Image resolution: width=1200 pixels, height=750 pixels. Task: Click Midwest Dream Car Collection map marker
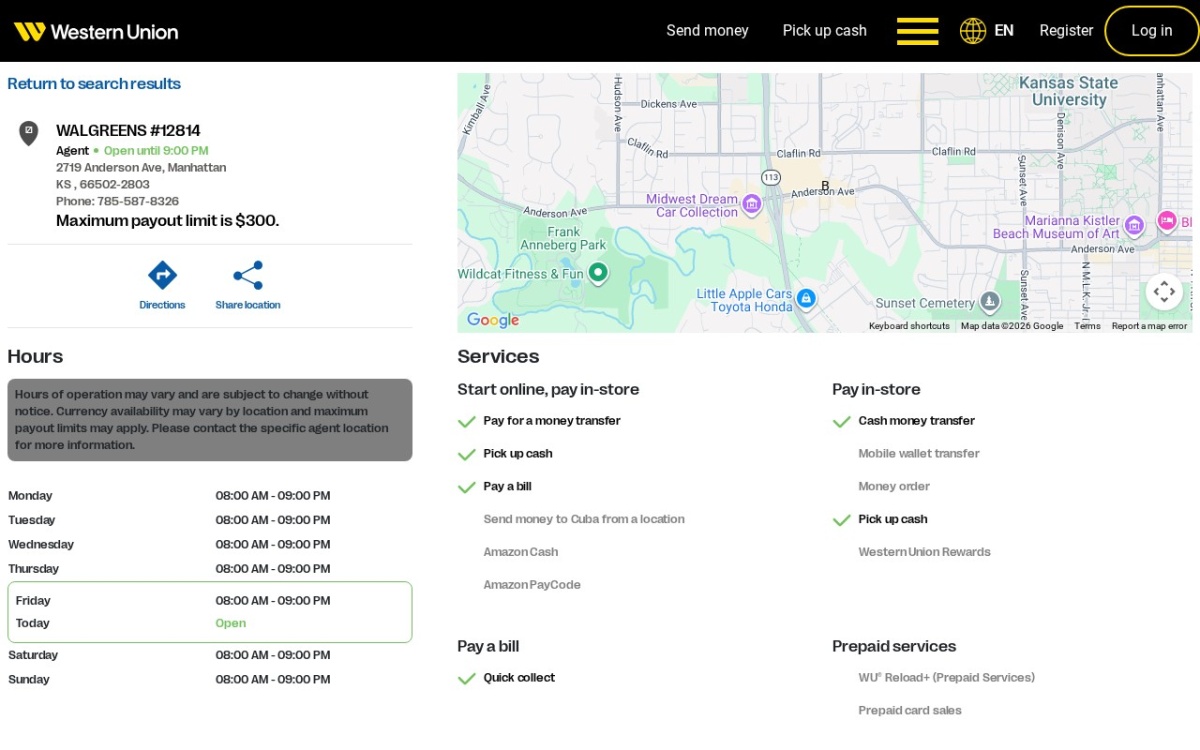pyautogui.click(x=752, y=204)
